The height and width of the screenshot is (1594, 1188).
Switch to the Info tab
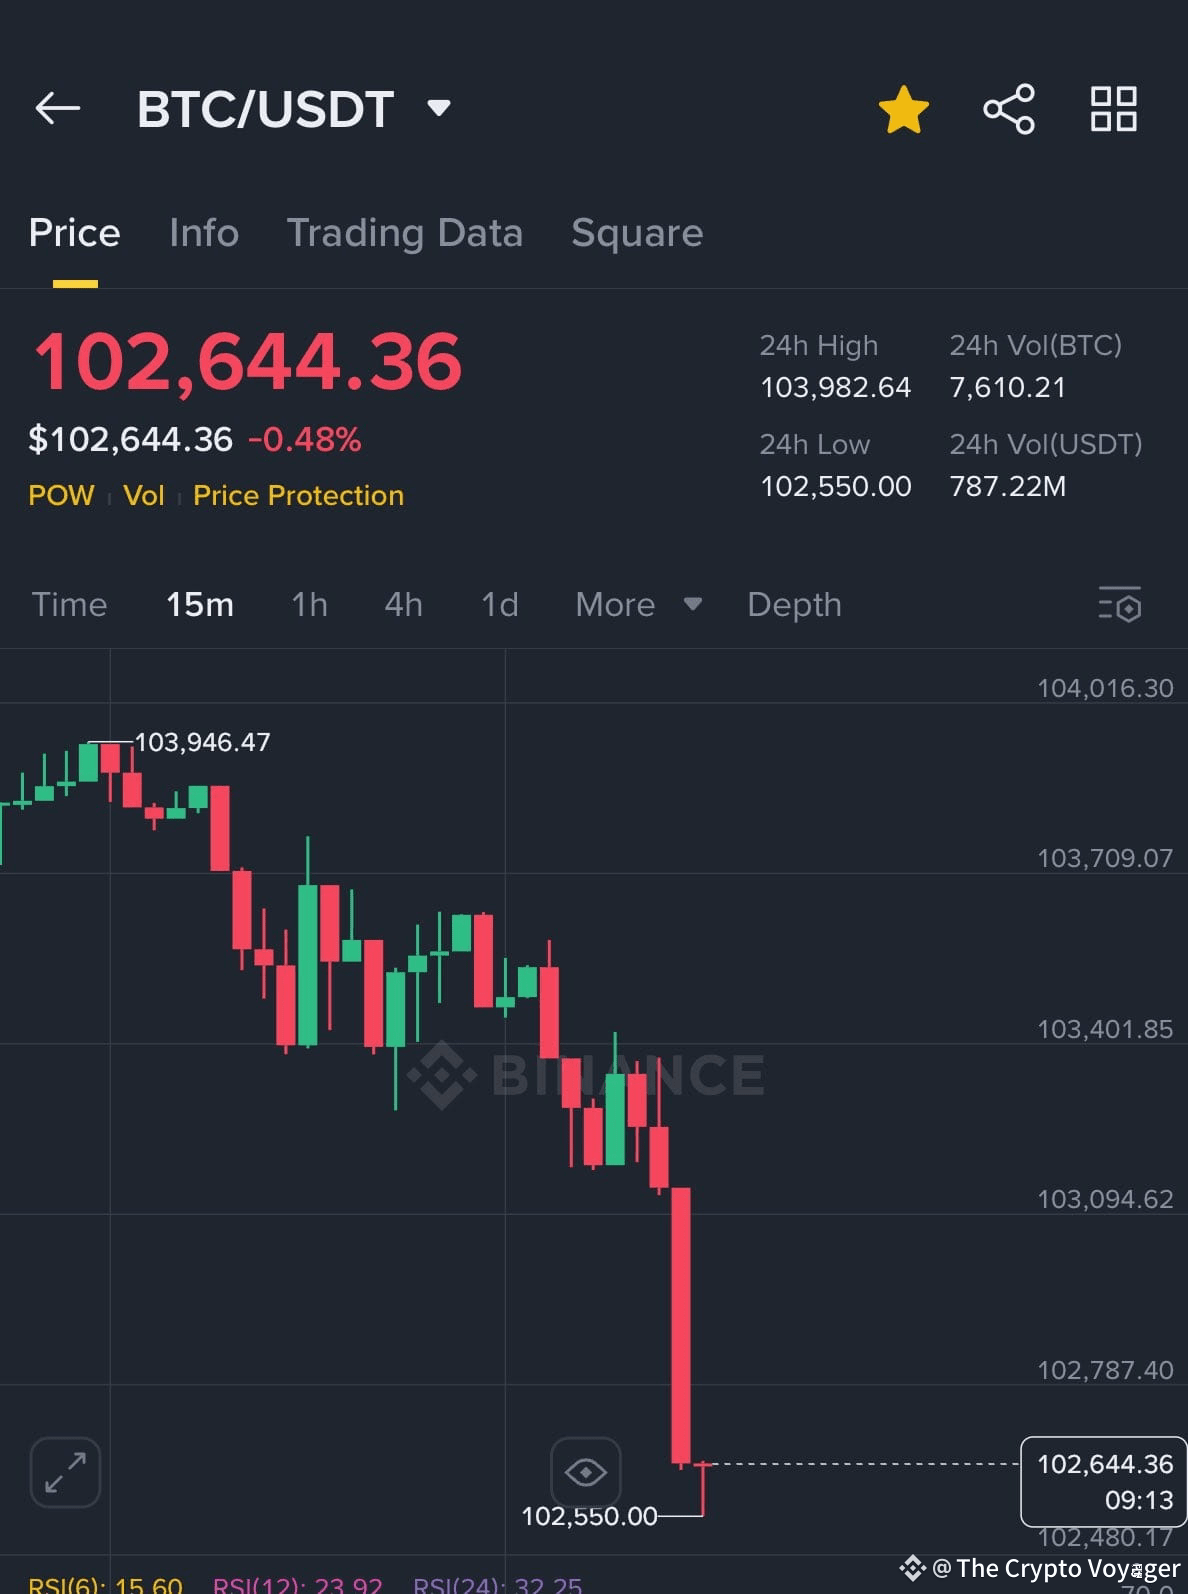click(204, 232)
